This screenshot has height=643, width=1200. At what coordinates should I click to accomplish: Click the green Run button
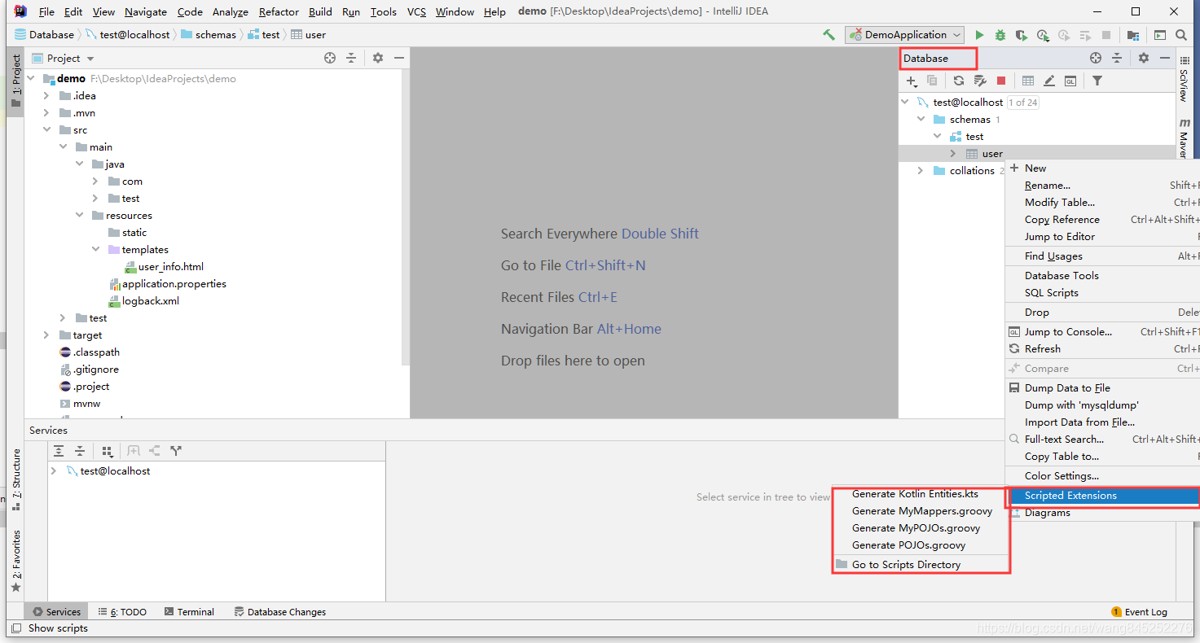979,35
